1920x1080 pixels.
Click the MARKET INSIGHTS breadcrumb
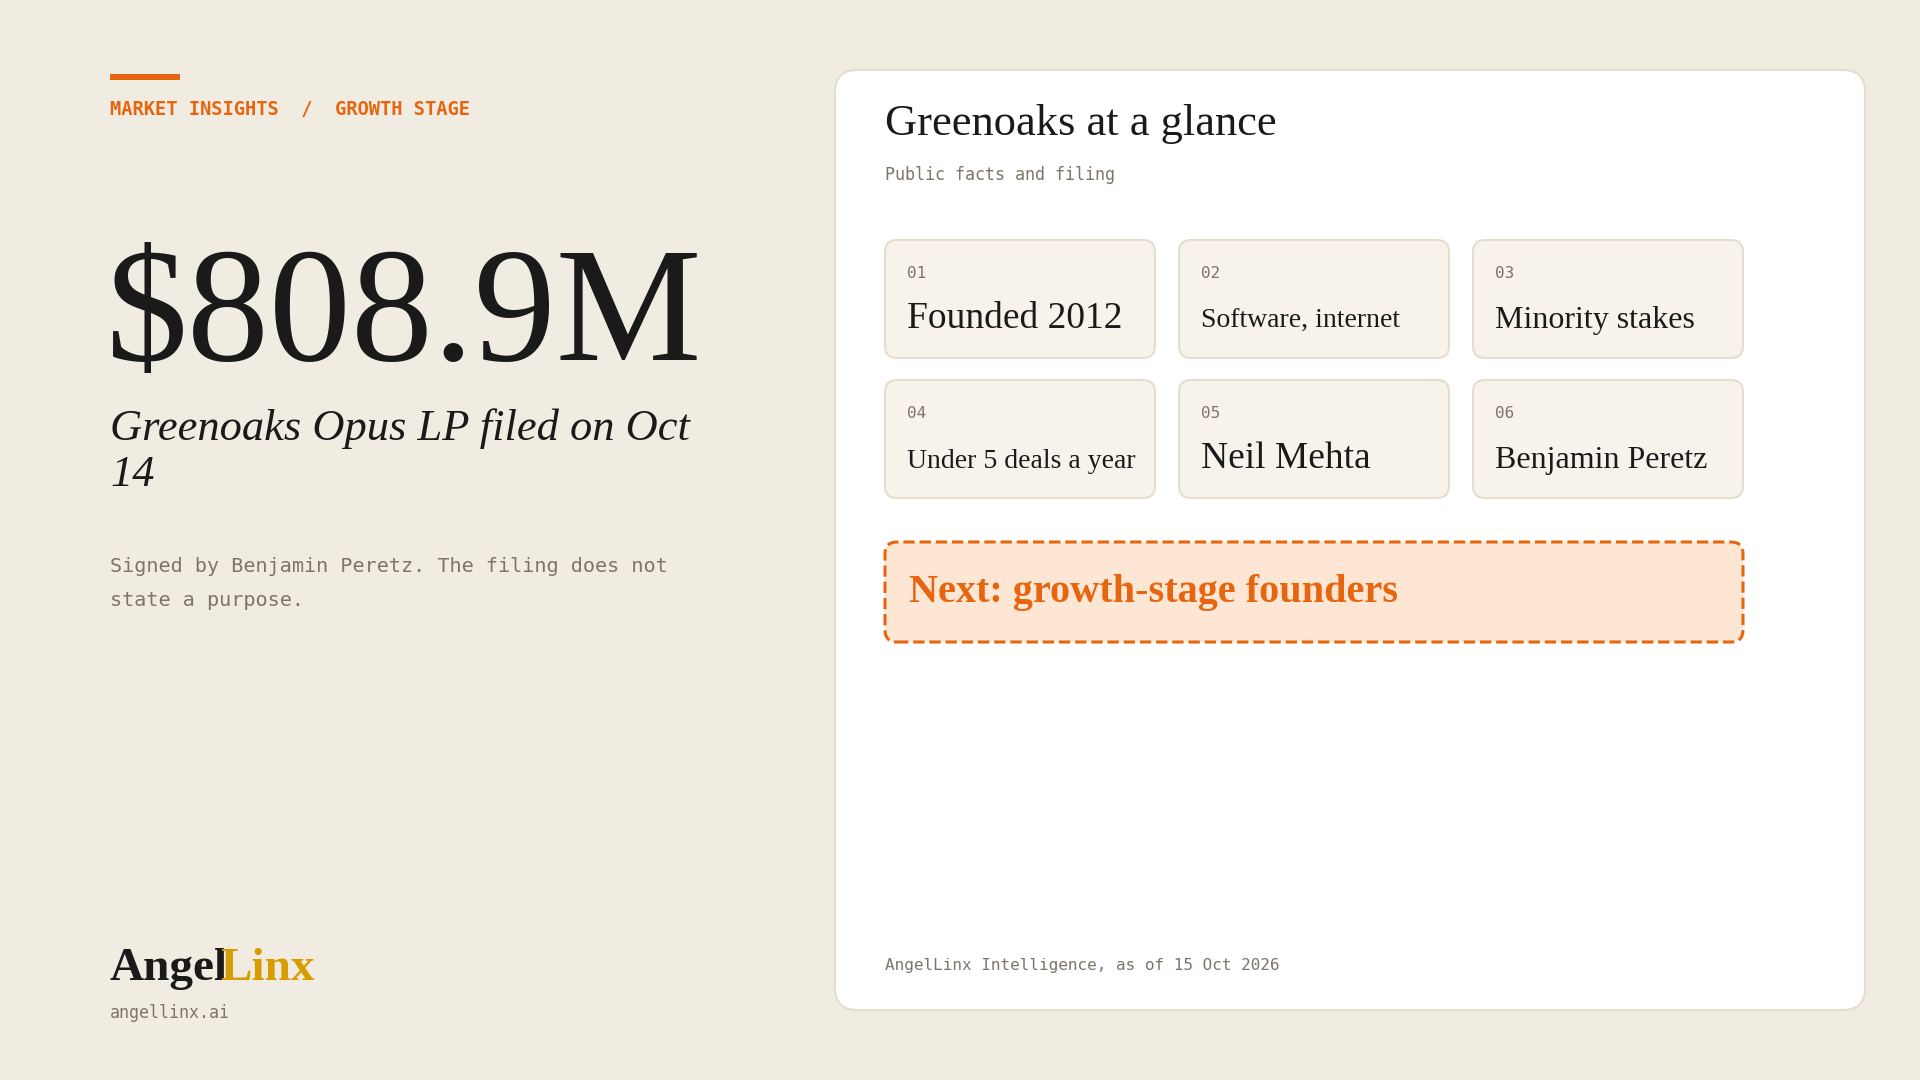[194, 108]
